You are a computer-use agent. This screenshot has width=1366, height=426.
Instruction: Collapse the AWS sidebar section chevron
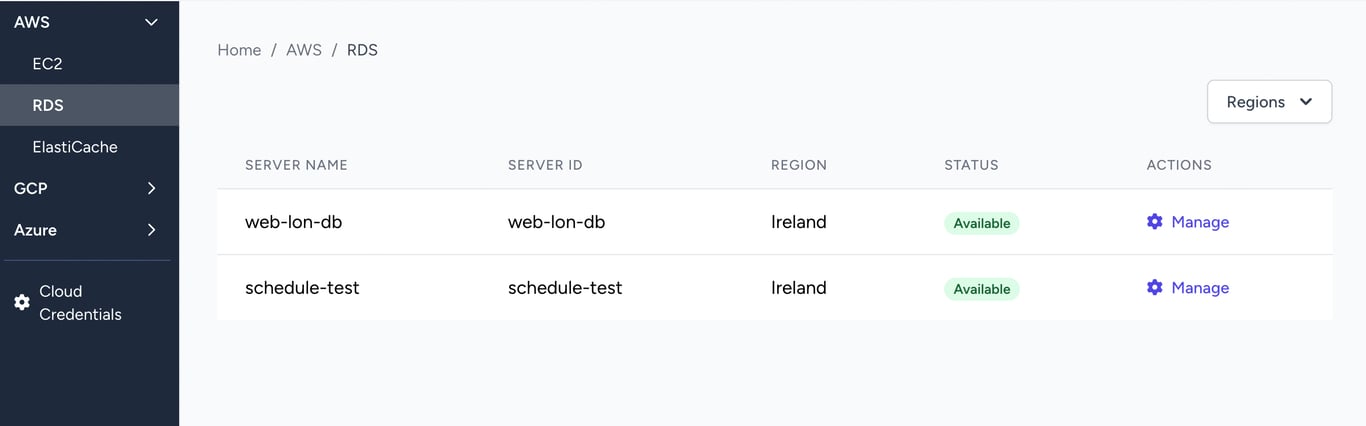point(151,22)
